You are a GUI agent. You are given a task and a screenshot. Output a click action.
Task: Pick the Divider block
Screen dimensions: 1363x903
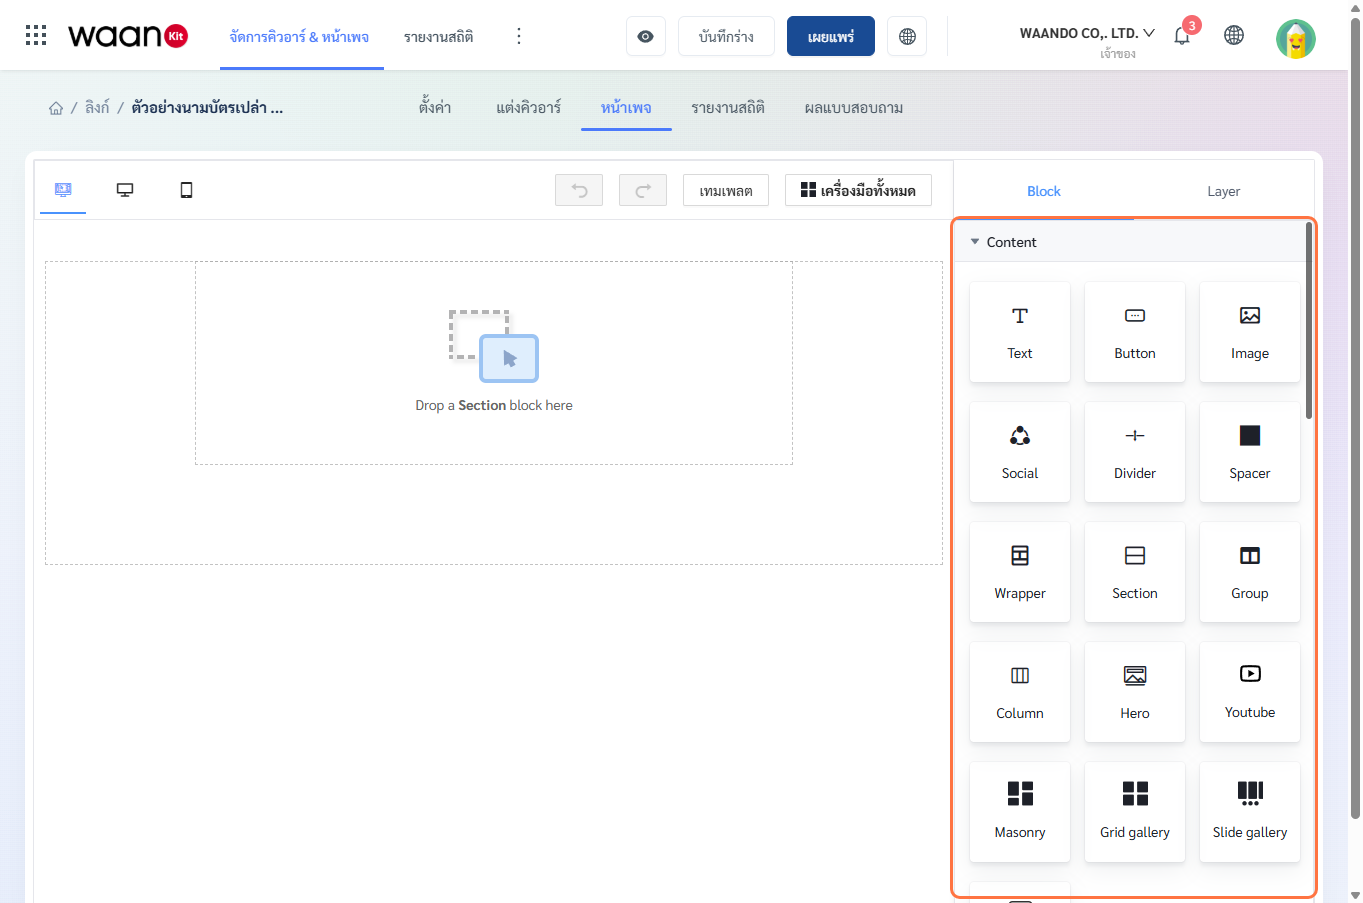click(1135, 452)
